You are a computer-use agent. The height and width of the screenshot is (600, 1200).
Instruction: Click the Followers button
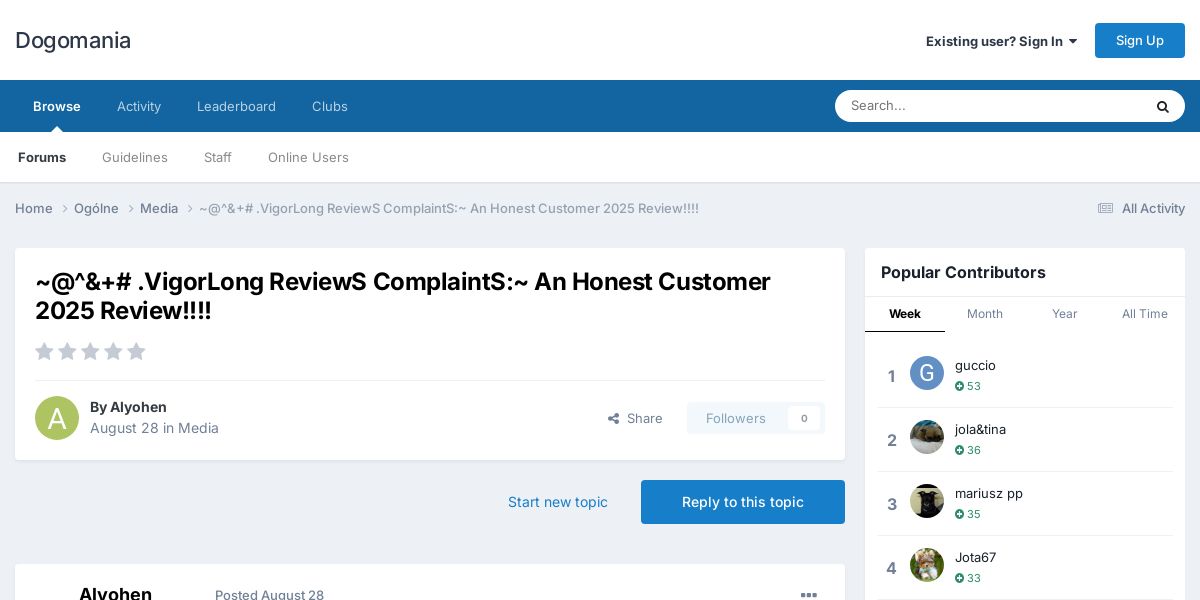point(736,418)
